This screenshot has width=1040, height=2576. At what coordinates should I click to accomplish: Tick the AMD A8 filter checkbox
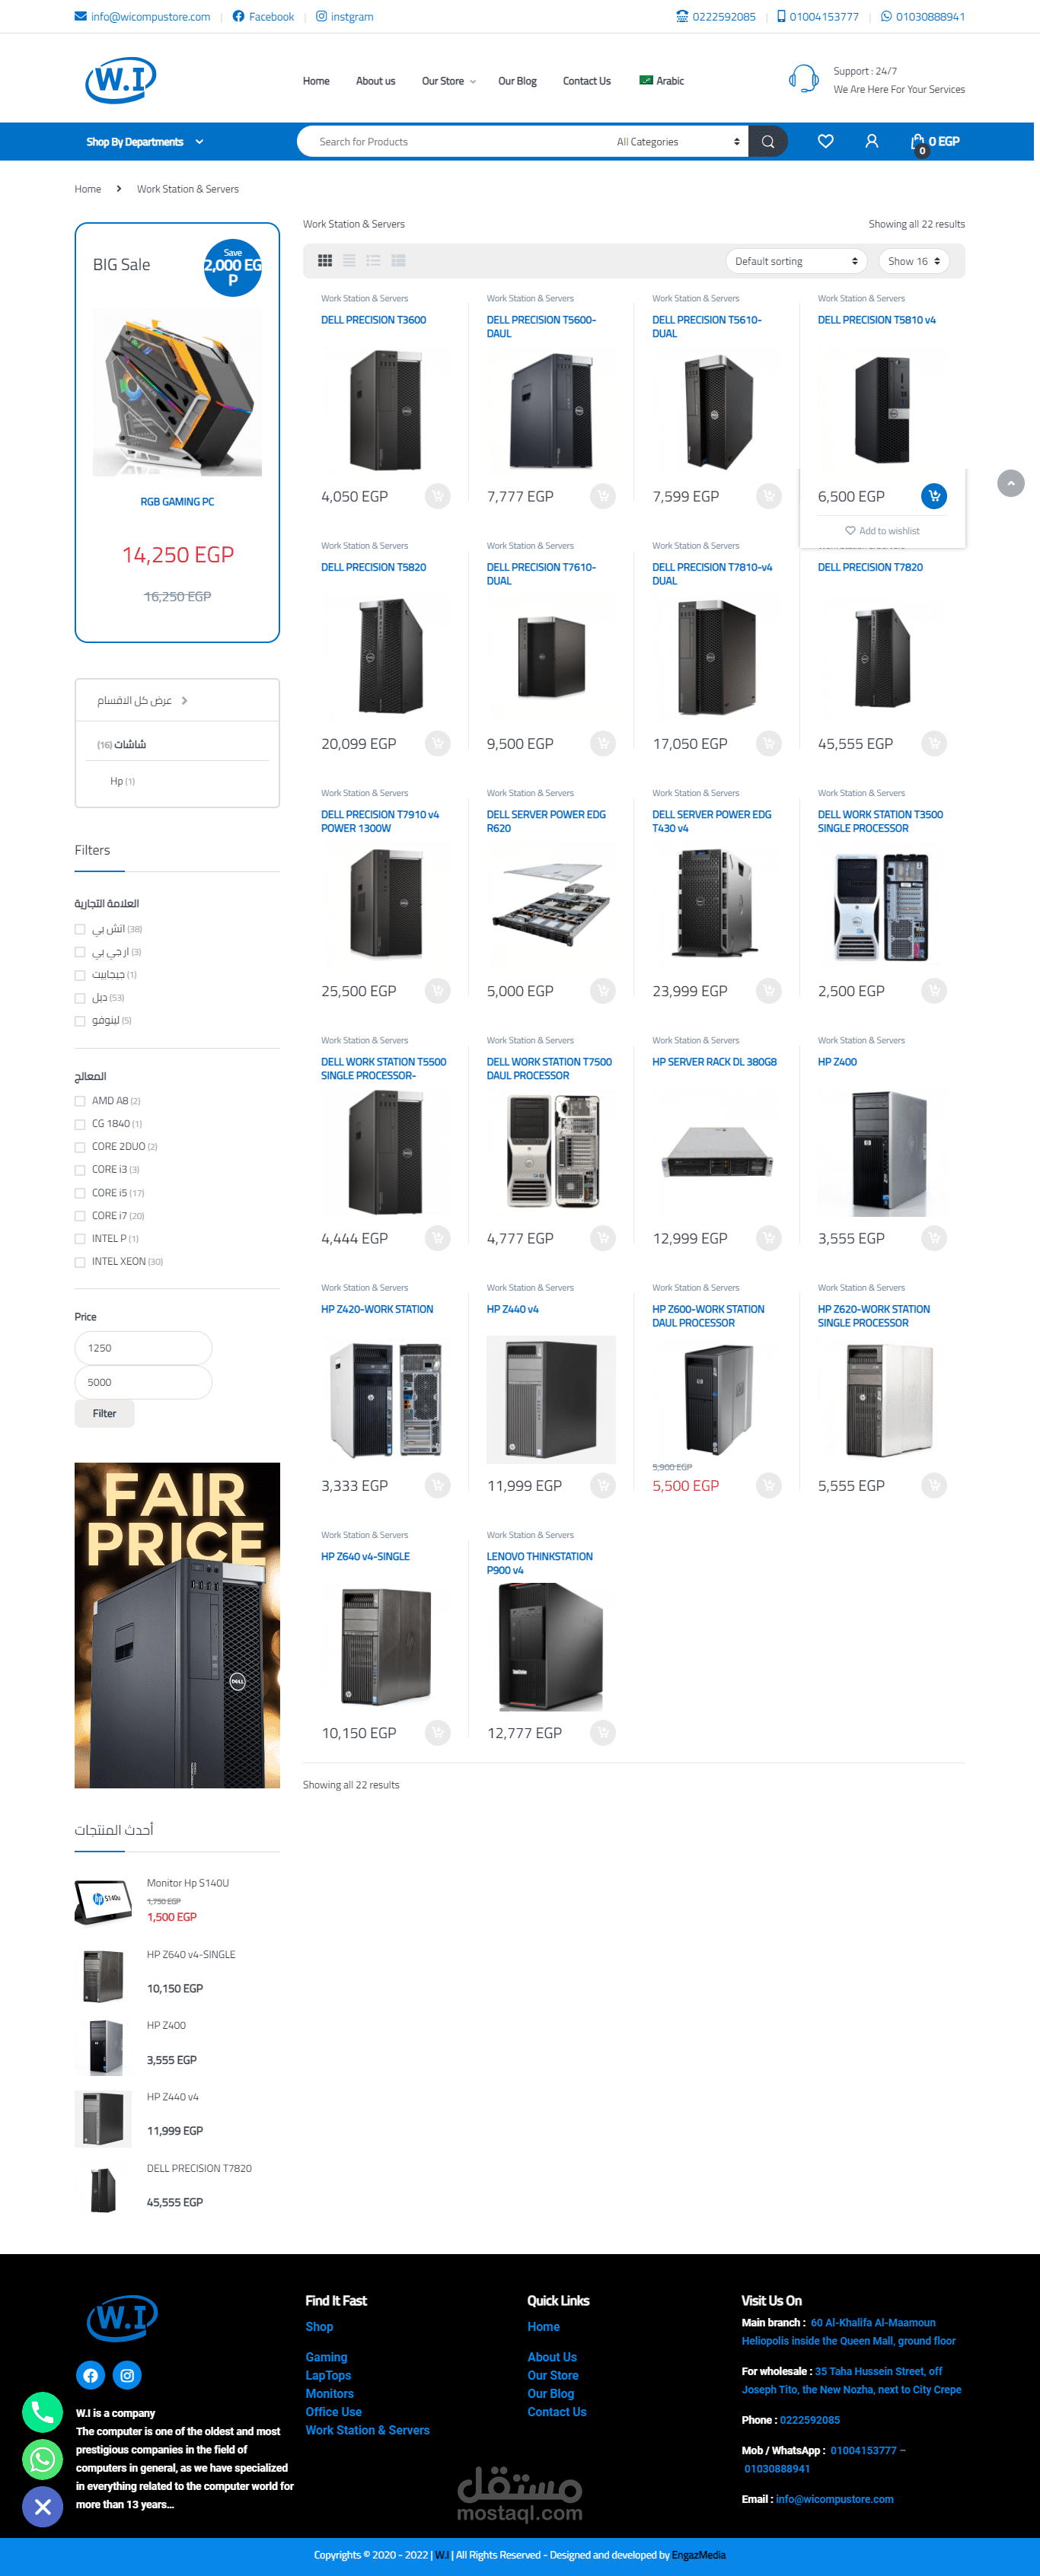pos(80,1101)
